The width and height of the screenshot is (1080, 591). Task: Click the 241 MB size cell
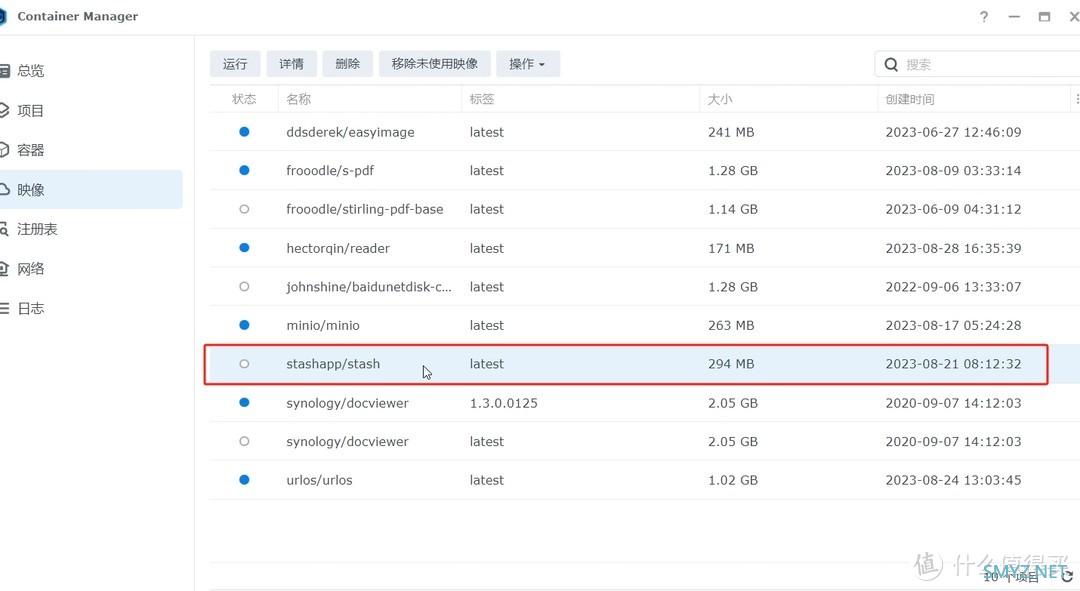(x=731, y=132)
